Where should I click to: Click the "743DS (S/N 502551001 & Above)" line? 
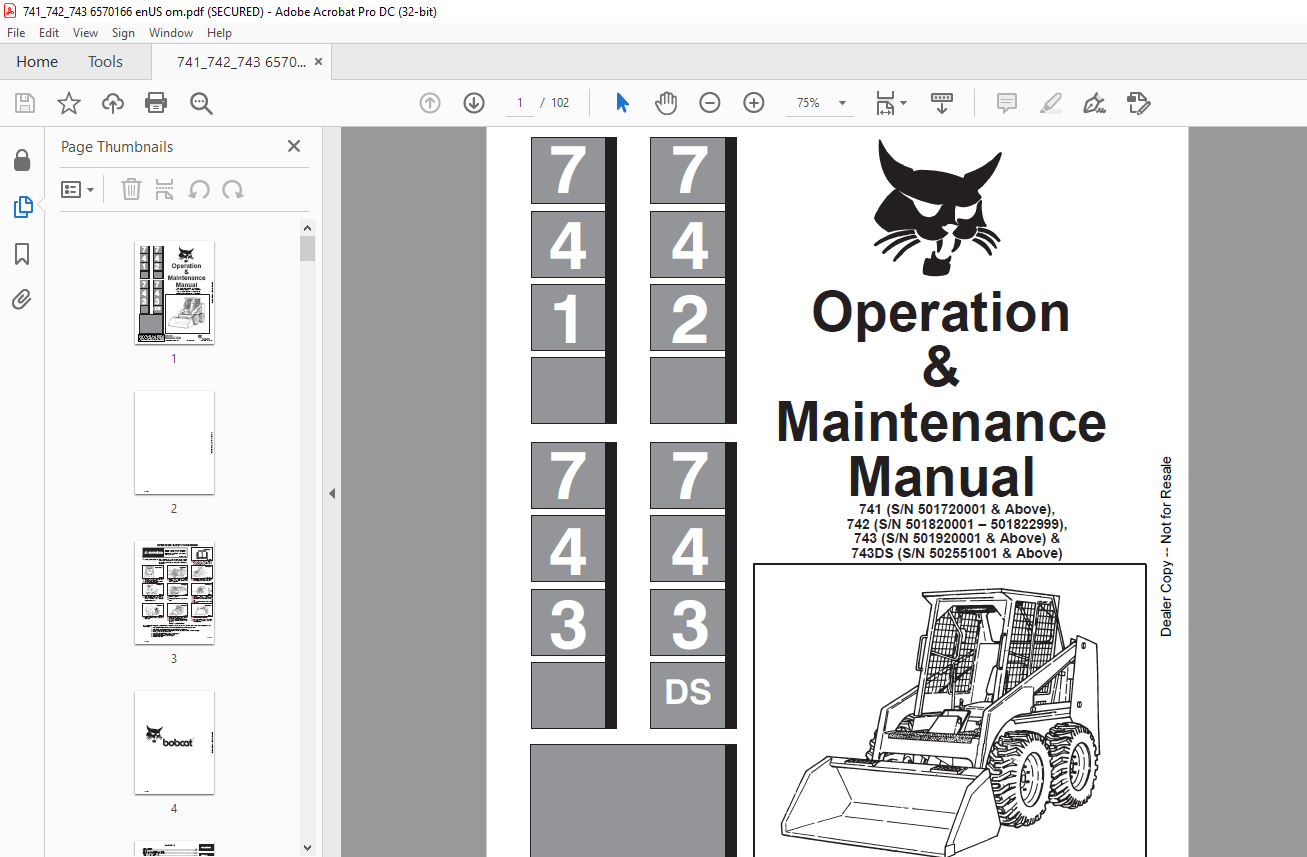[956, 553]
